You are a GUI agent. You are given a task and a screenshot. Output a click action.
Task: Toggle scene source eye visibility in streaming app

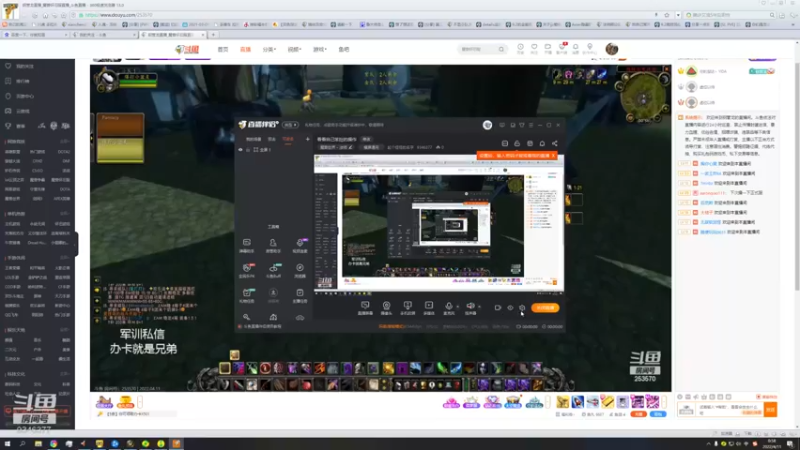click(240, 149)
